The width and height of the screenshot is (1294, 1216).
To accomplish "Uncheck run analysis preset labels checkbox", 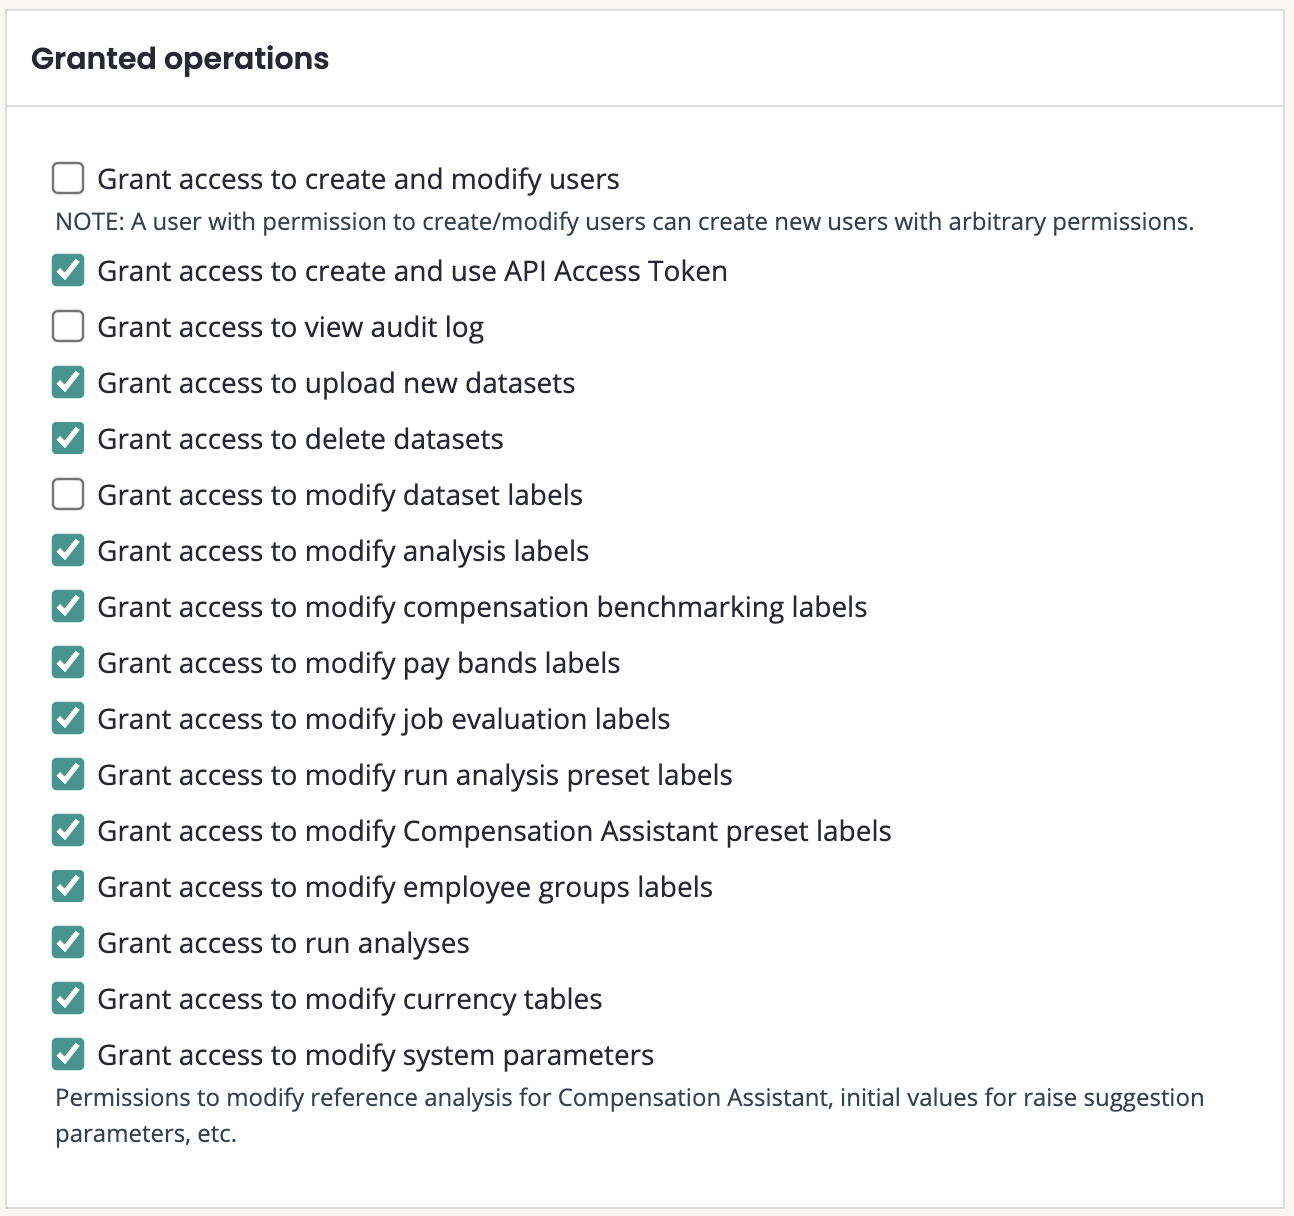I will 68,775.
